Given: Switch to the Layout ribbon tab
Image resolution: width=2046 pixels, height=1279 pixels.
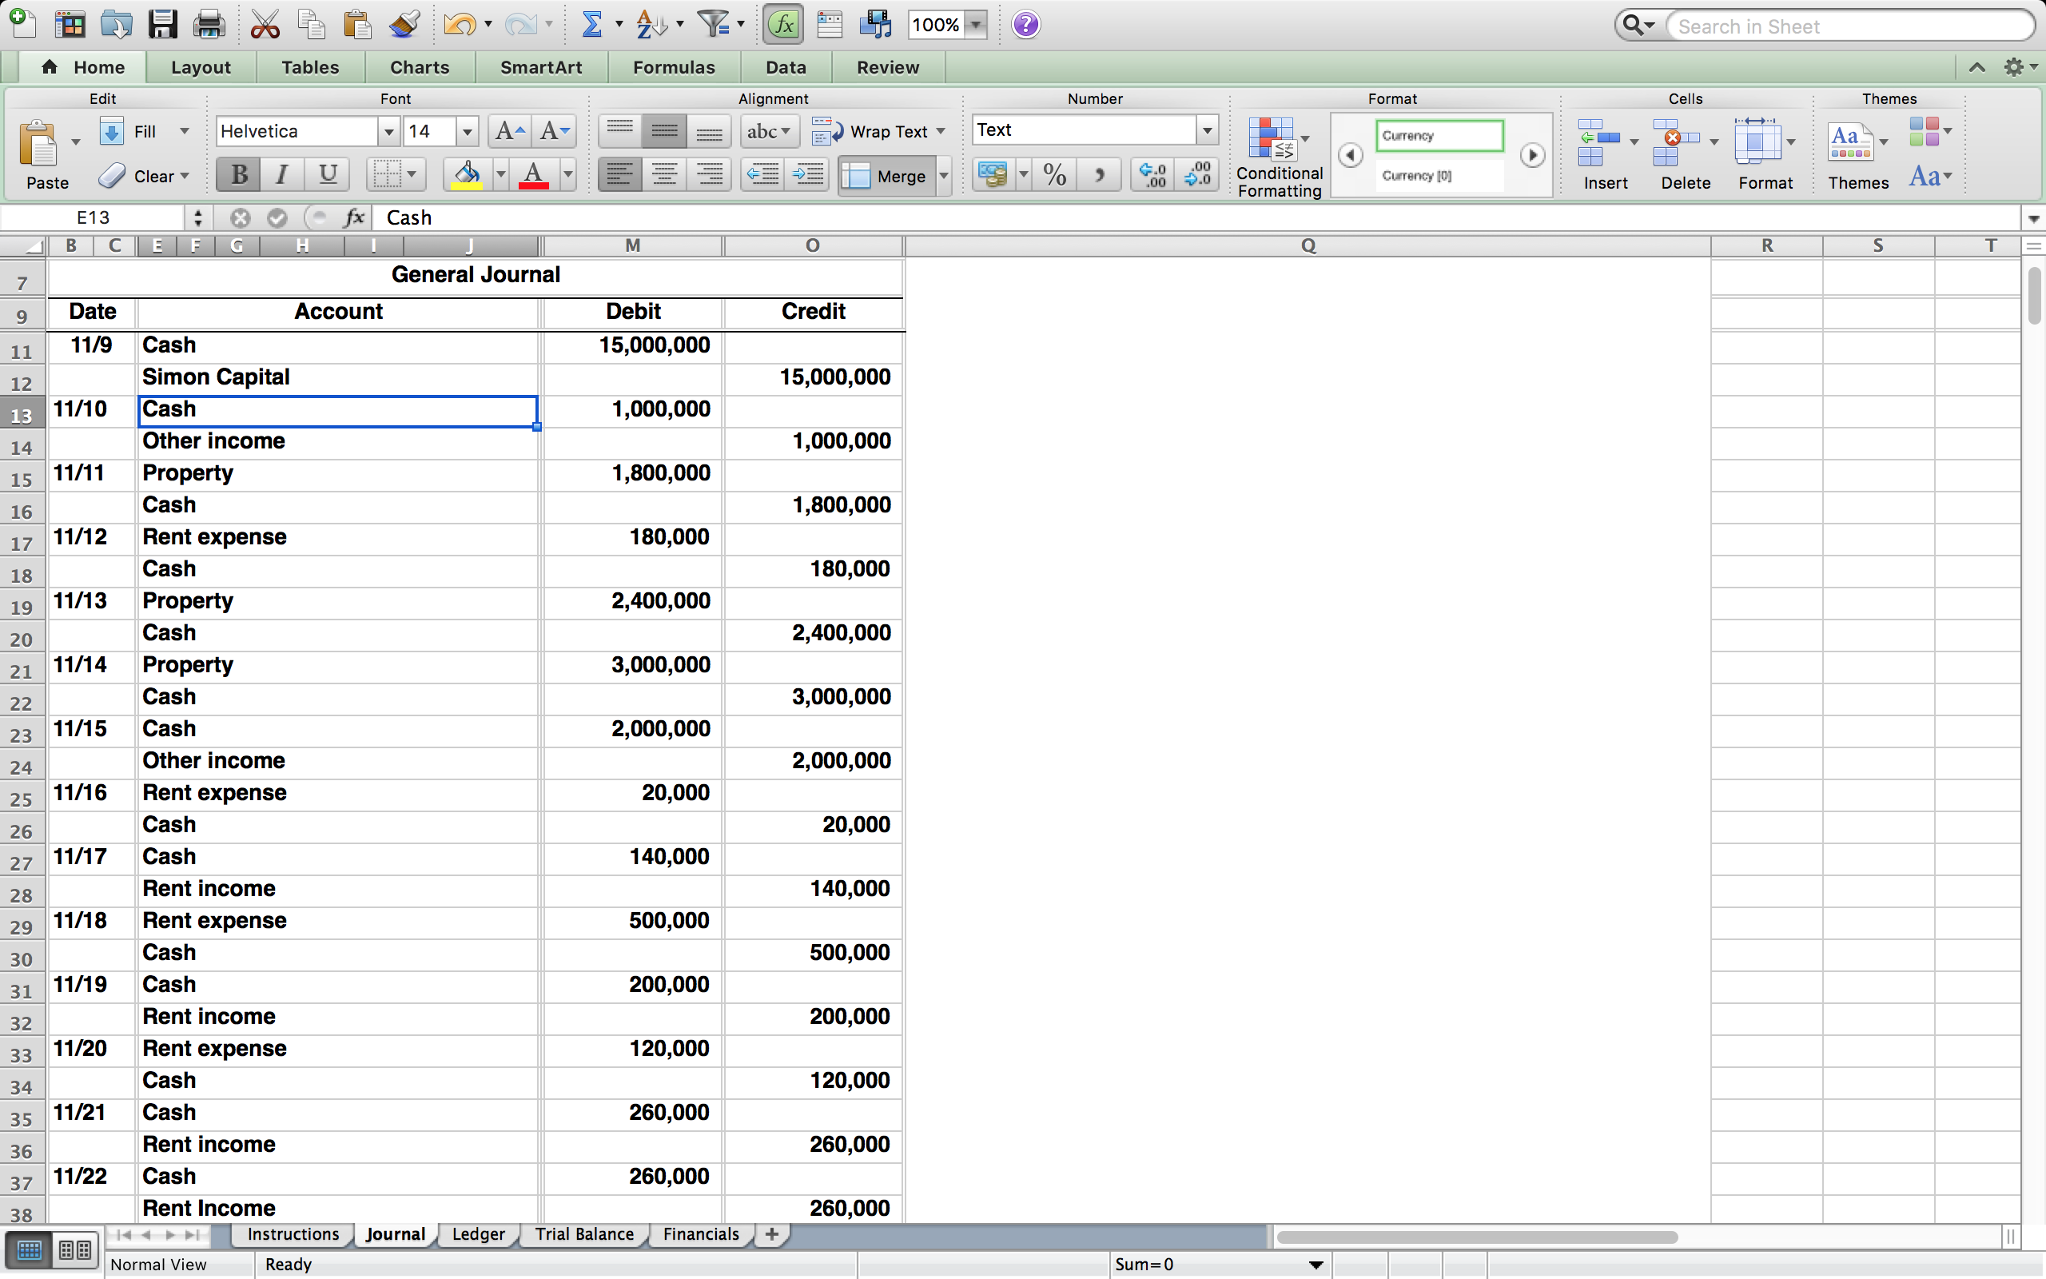Looking at the screenshot, I should (x=201, y=67).
